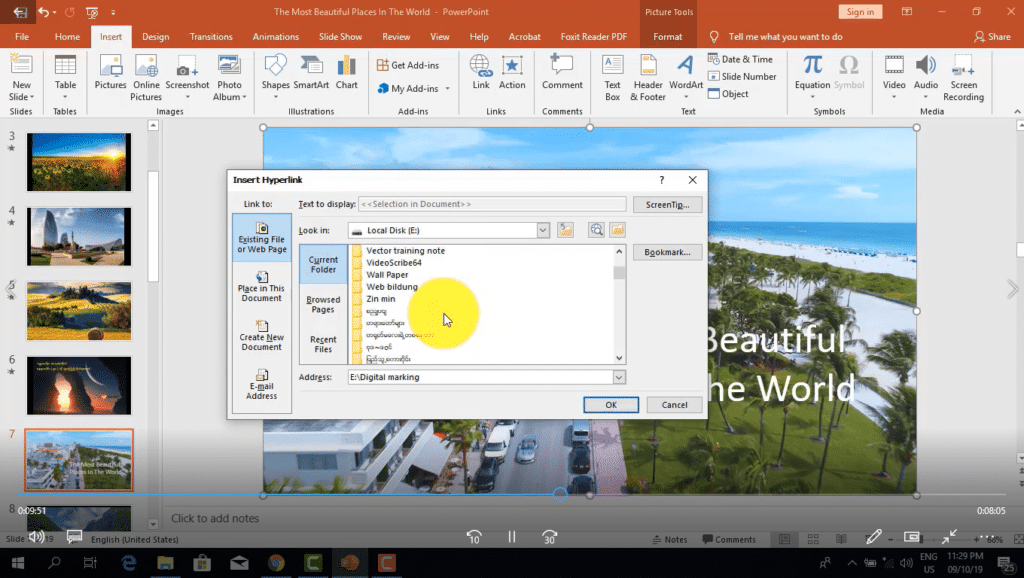Open ScreenTip settings
Viewport: 1024px width, 578px height.
pyautogui.click(x=667, y=204)
